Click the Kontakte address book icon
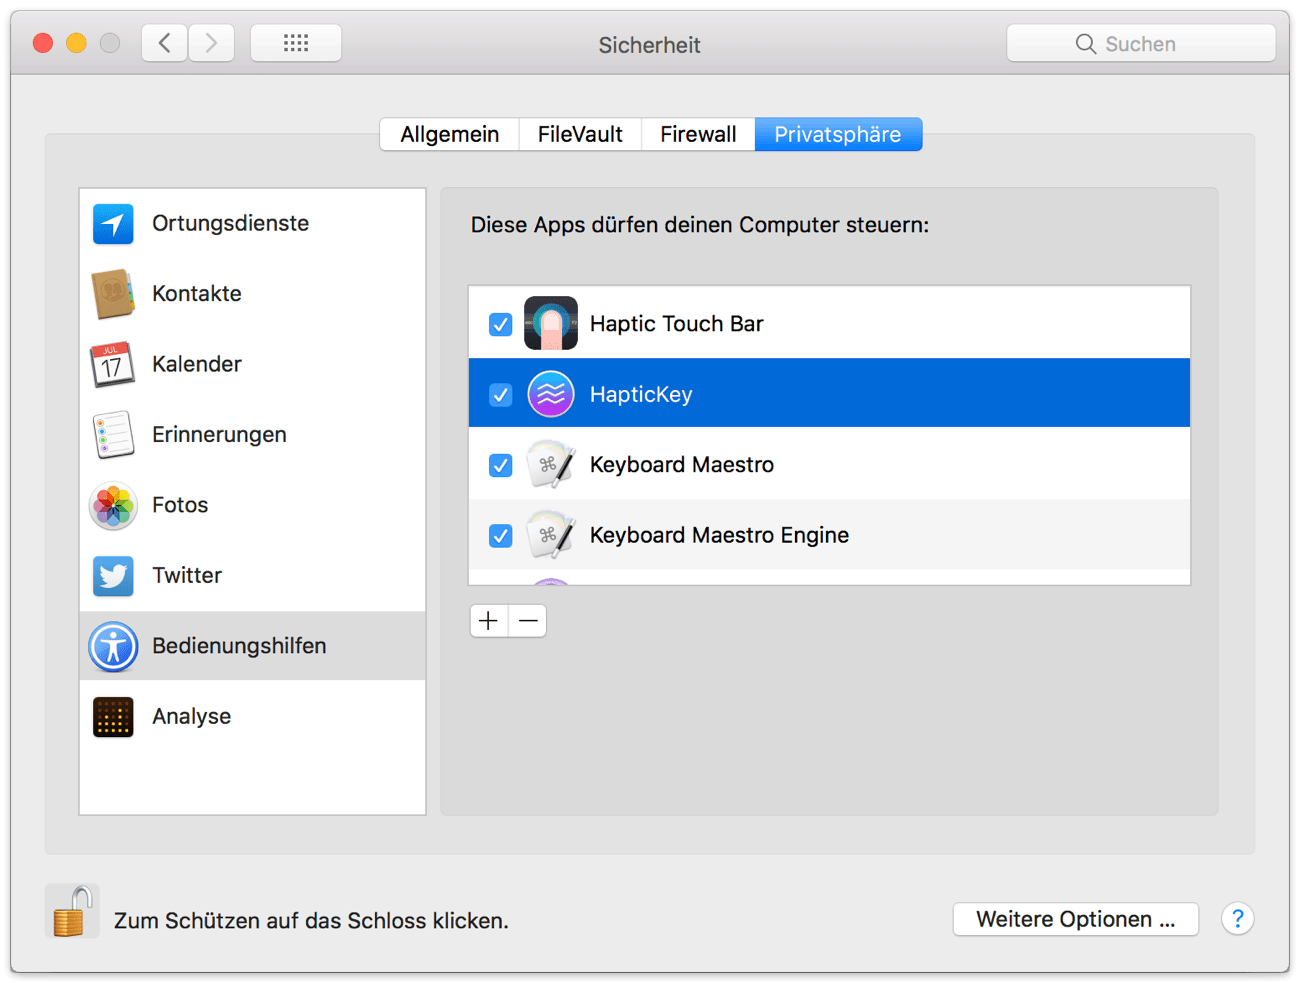The image size is (1300, 983). (113, 293)
